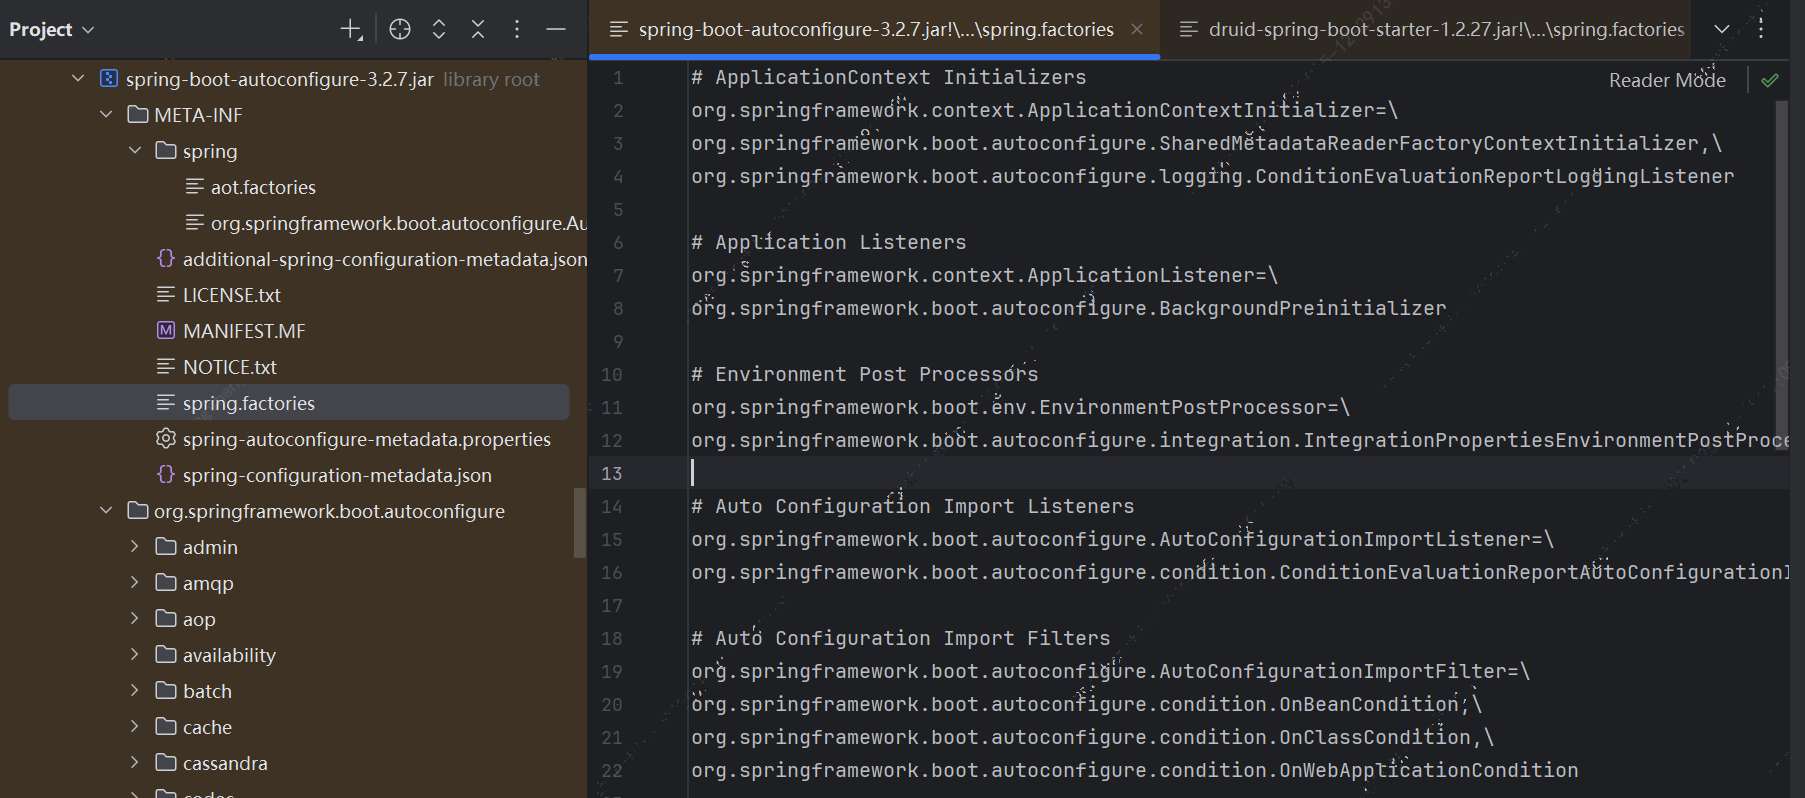Screen dimensions: 1805x798
Task: Click file icon on the active editor tab
Action: pyautogui.click(x=619, y=30)
